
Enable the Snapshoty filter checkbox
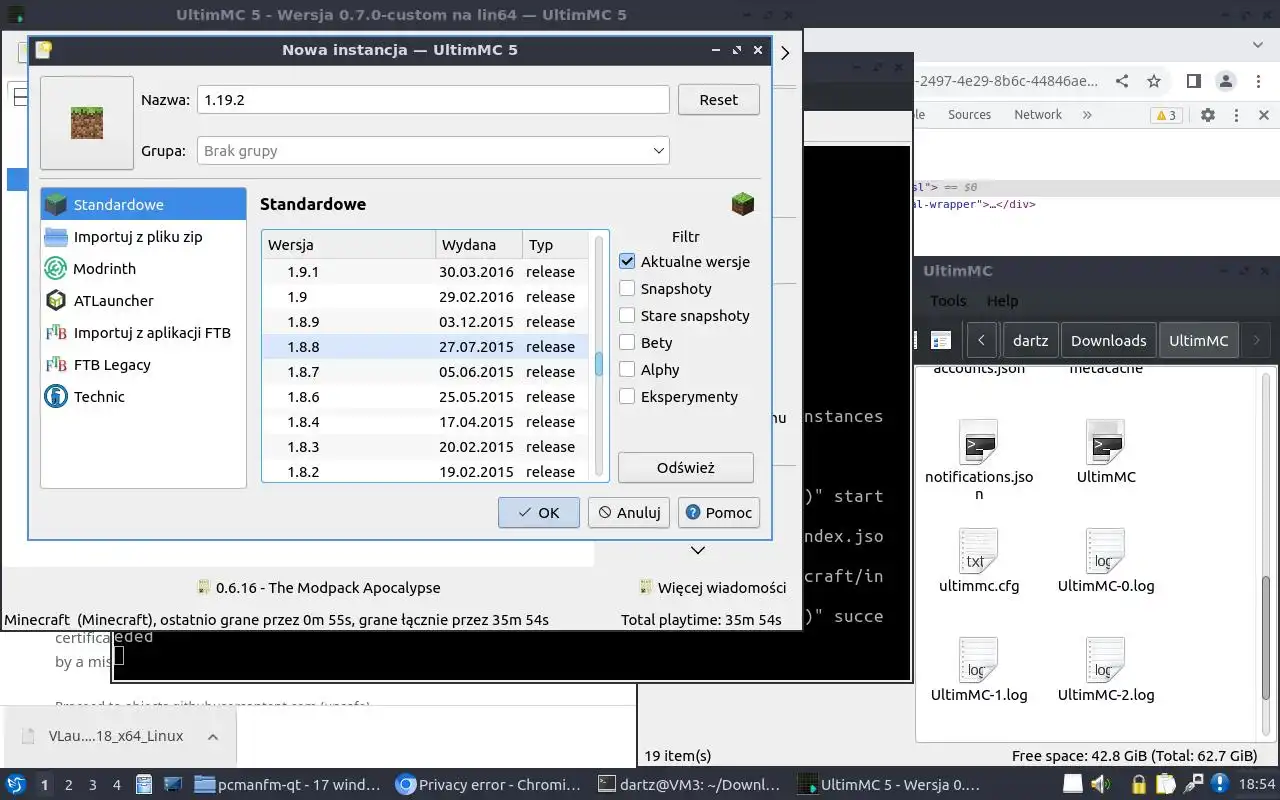(627, 289)
